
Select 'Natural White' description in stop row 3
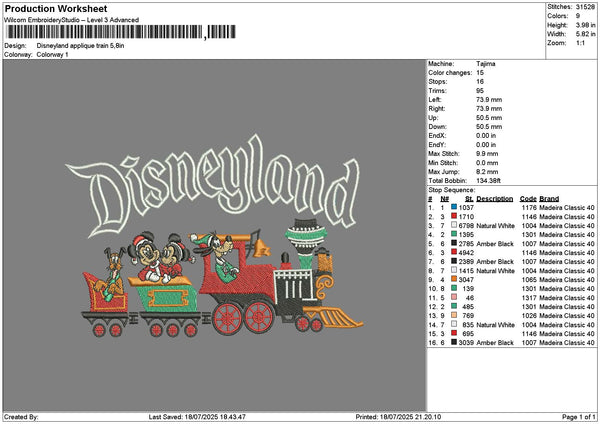pos(496,225)
